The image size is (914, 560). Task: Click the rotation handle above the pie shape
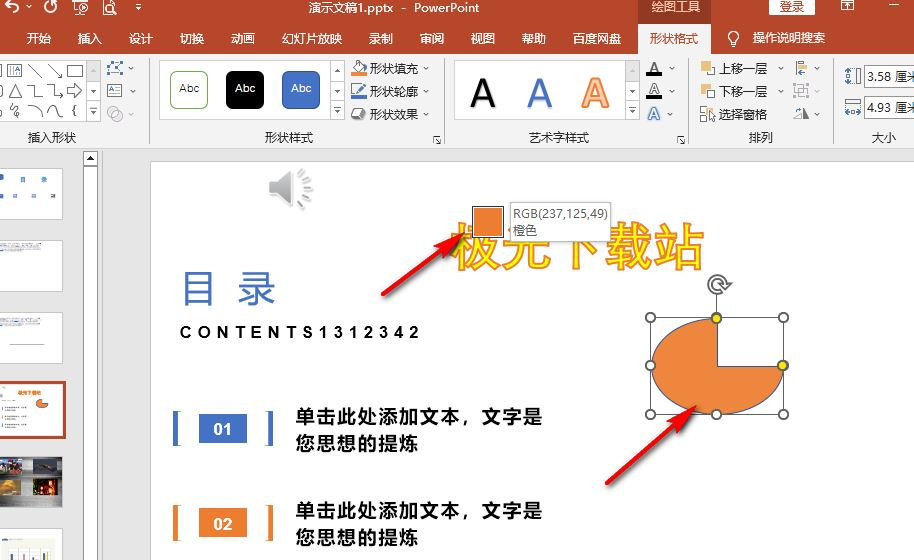coord(719,285)
